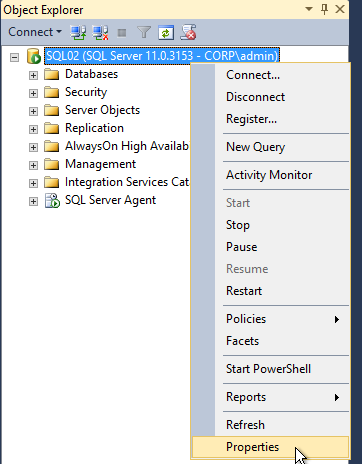Click the Refresh toolbar icon
Viewport: 362px width, 464px height.
pos(166,33)
